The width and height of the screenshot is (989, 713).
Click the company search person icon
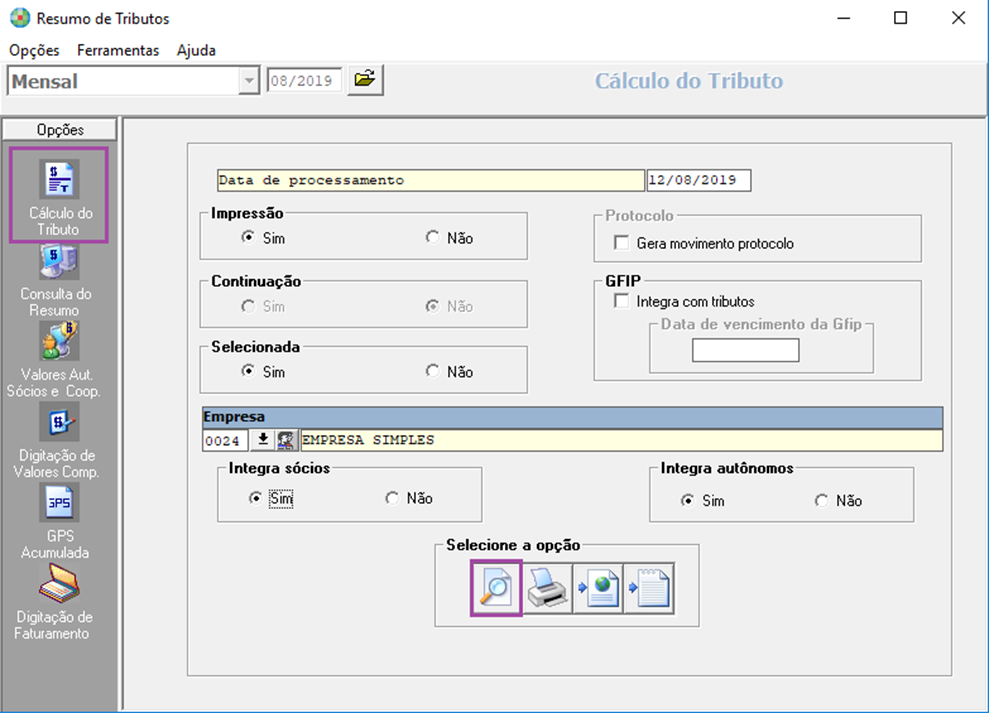[287, 440]
